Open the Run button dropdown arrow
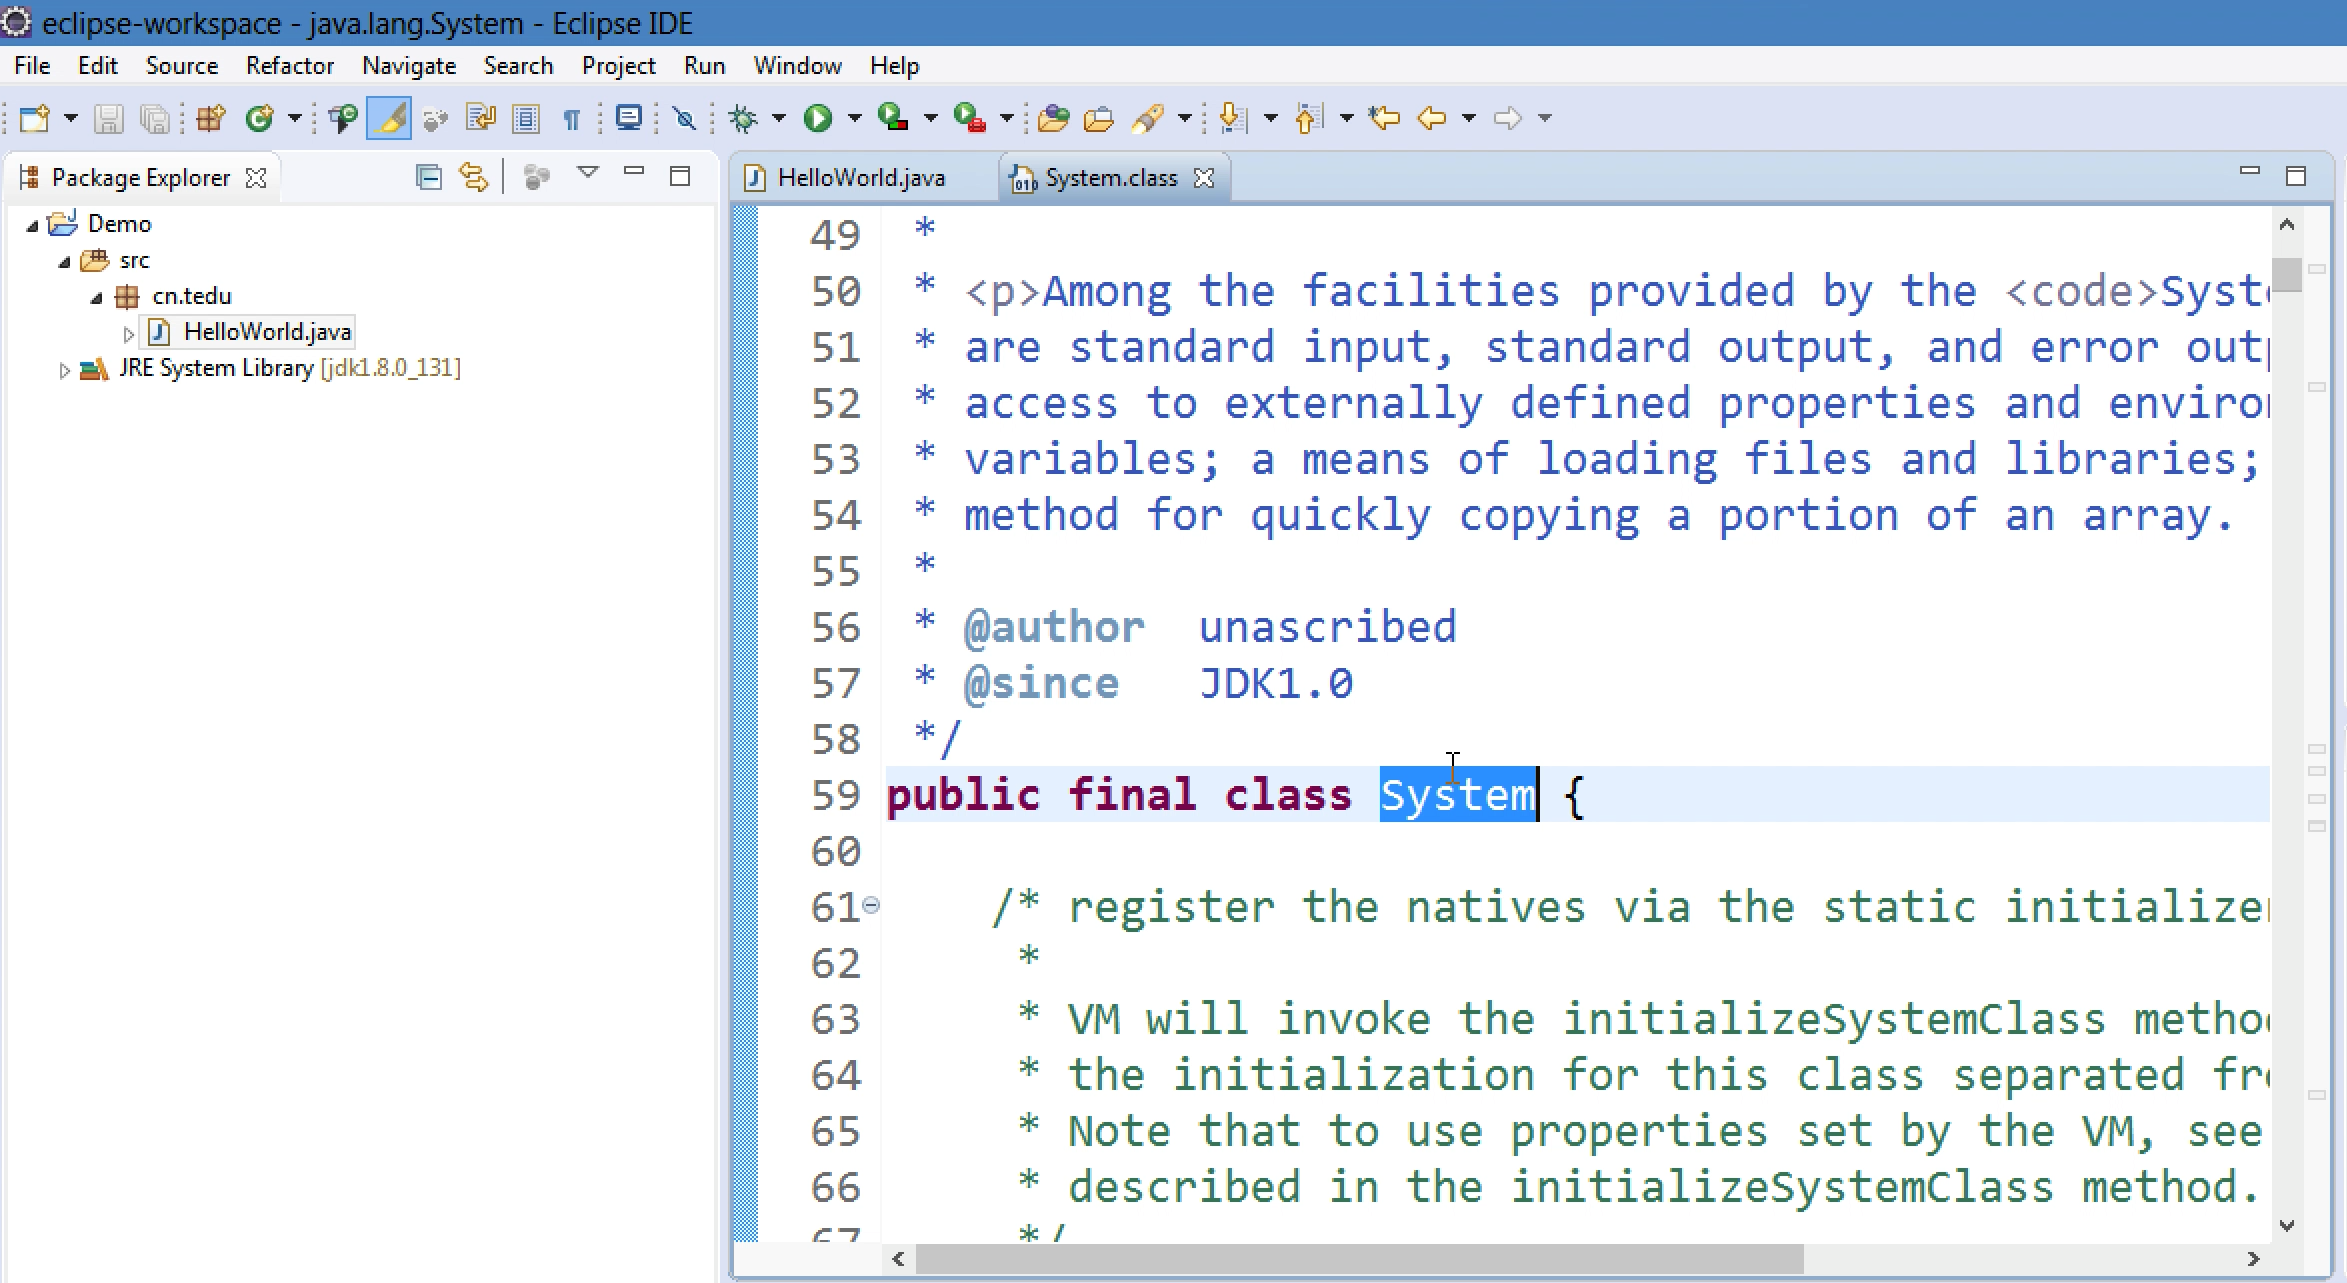The height and width of the screenshot is (1283, 2347). tap(854, 118)
